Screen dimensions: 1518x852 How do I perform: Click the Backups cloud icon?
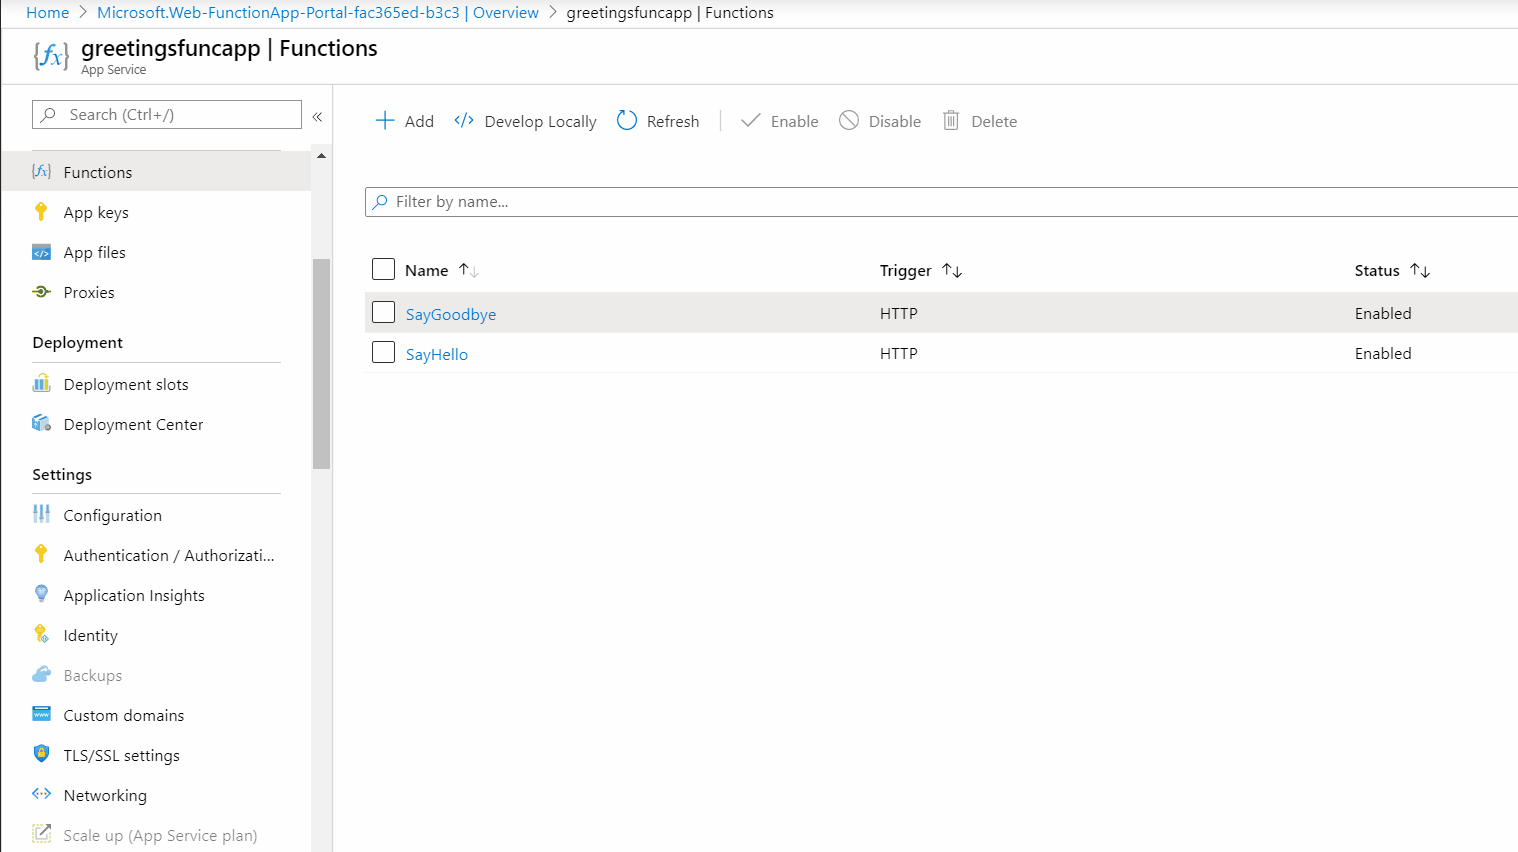point(41,674)
